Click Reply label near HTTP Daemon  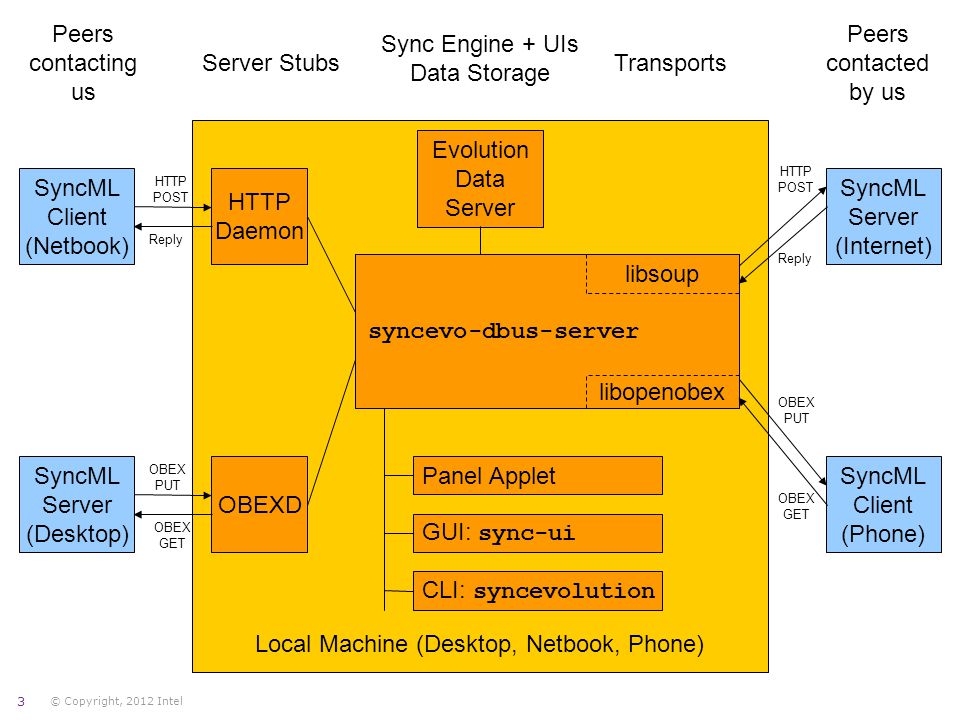[165, 239]
